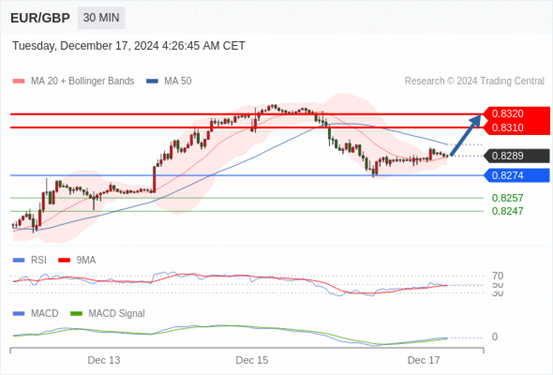Click the black 0.8289 current price tag
The image size is (553, 375).
pyautogui.click(x=516, y=156)
